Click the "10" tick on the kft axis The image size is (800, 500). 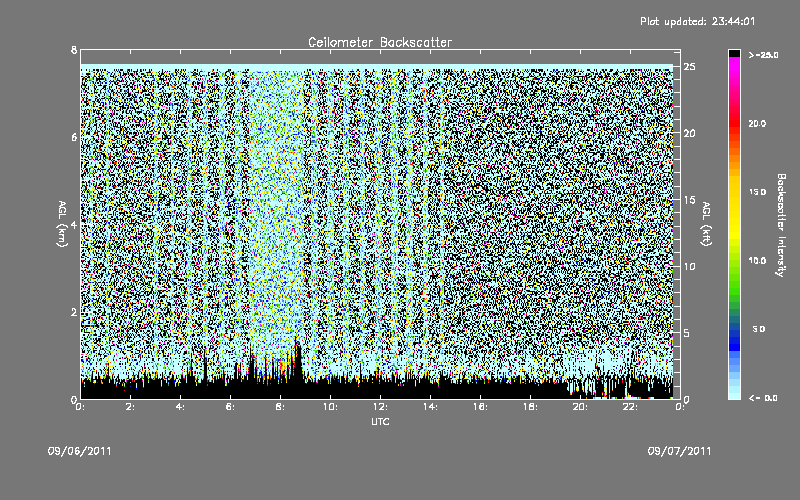tap(689, 266)
